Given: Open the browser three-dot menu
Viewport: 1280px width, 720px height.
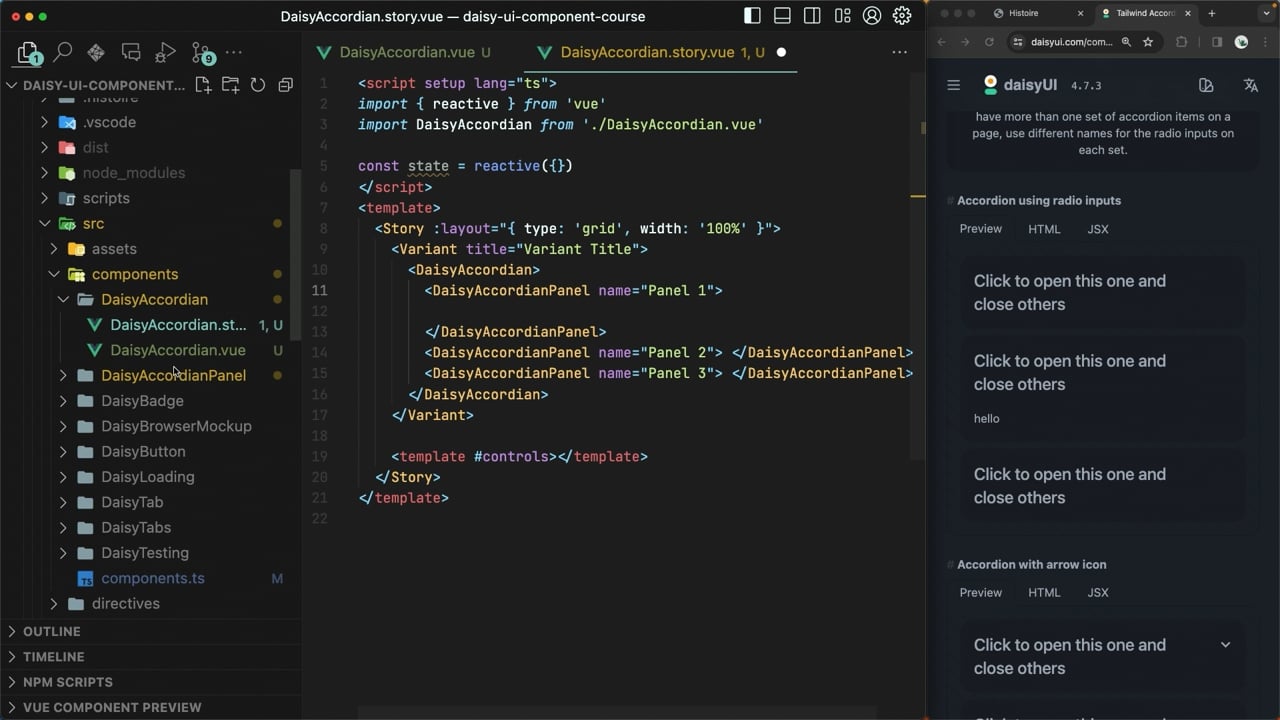Looking at the screenshot, I should [1266, 42].
